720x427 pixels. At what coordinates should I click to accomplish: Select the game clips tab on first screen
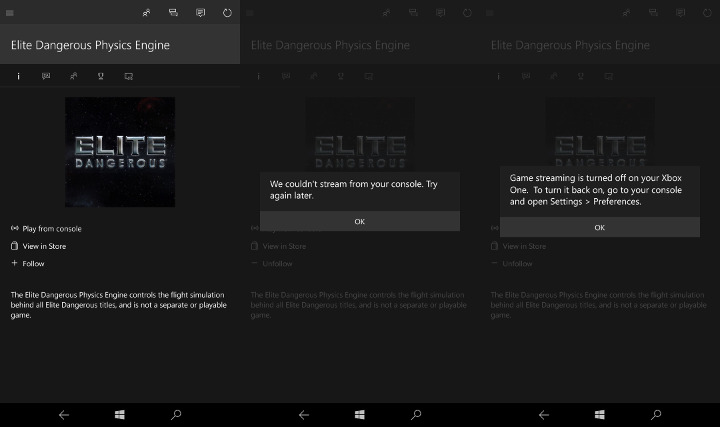click(129, 76)
